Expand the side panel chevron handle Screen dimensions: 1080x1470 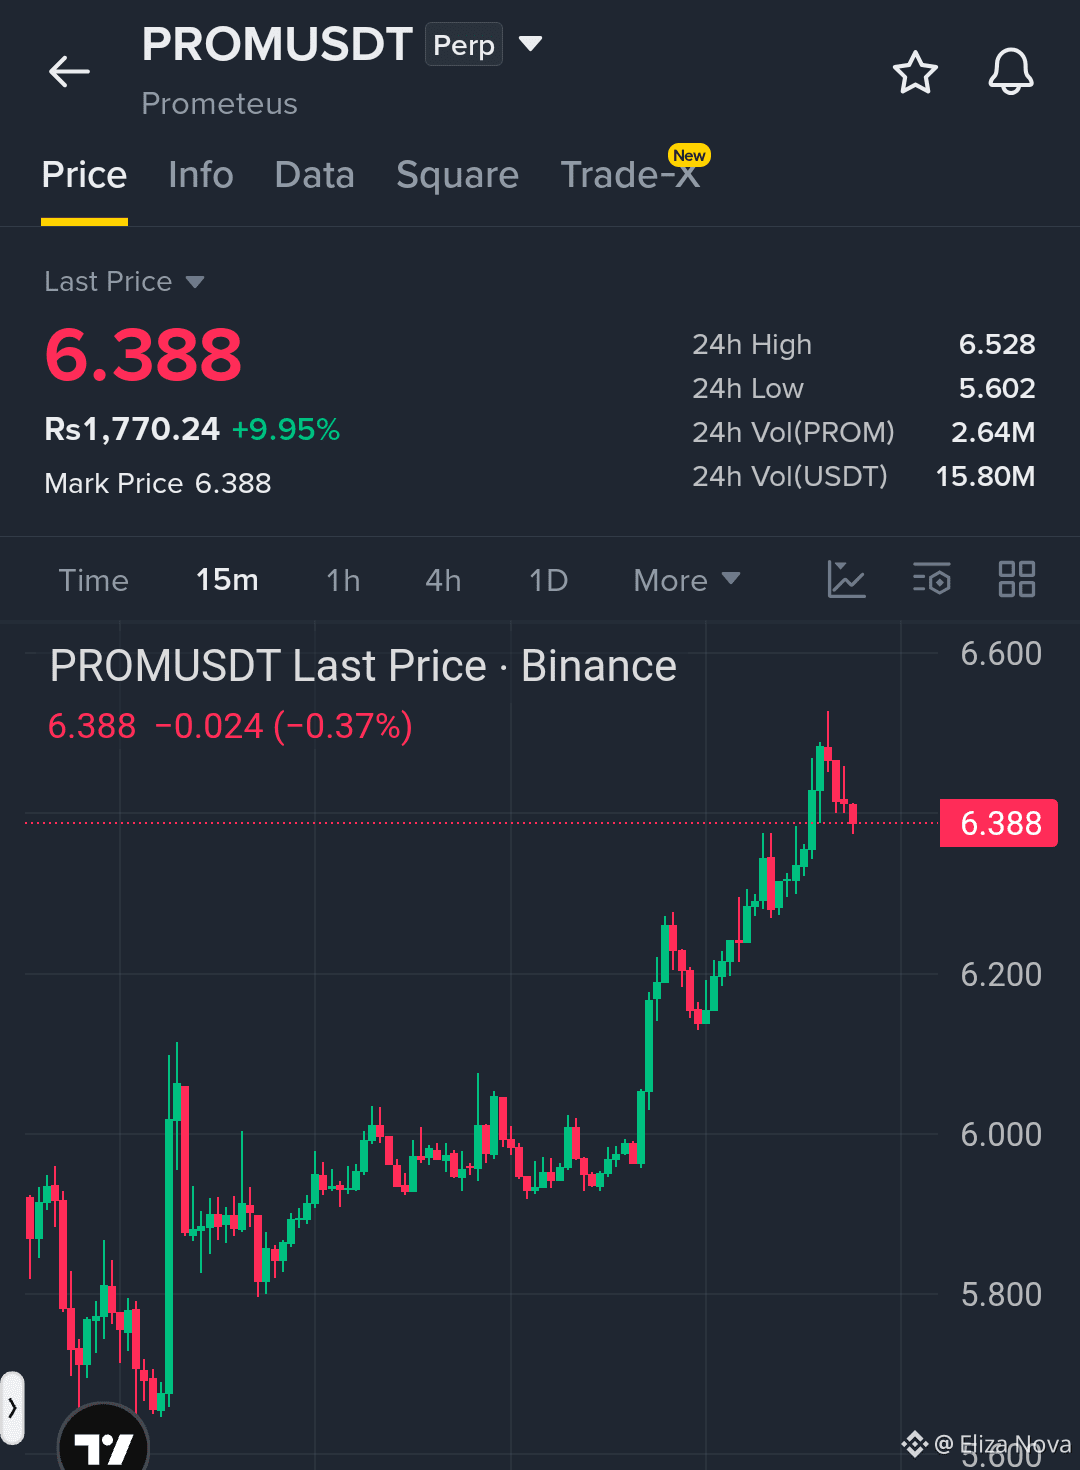click(12, 1408)
